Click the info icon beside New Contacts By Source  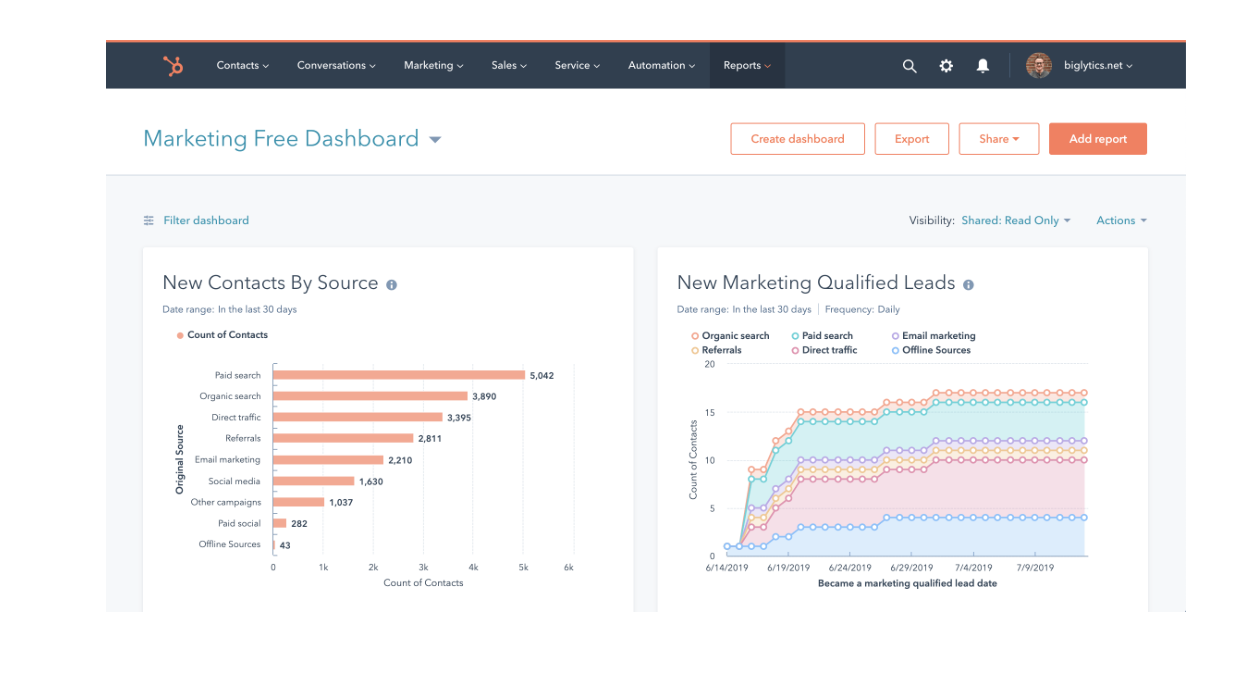coord(391,284)
